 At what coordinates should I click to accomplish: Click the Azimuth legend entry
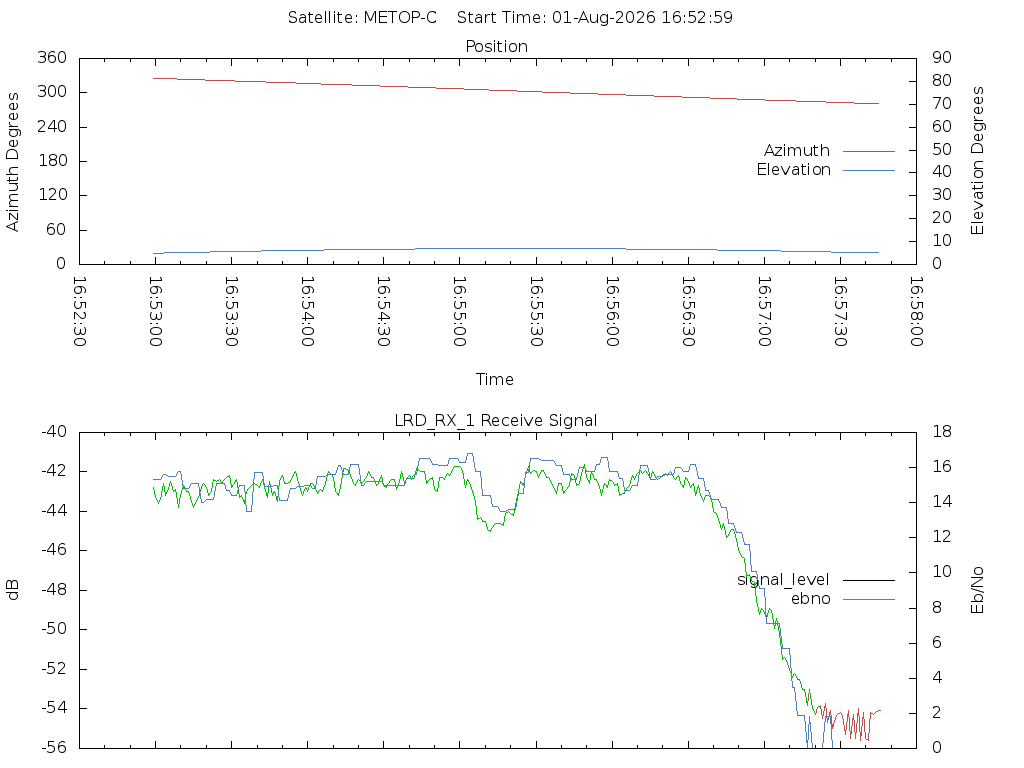pyautogui.click(x=797, y=151)
